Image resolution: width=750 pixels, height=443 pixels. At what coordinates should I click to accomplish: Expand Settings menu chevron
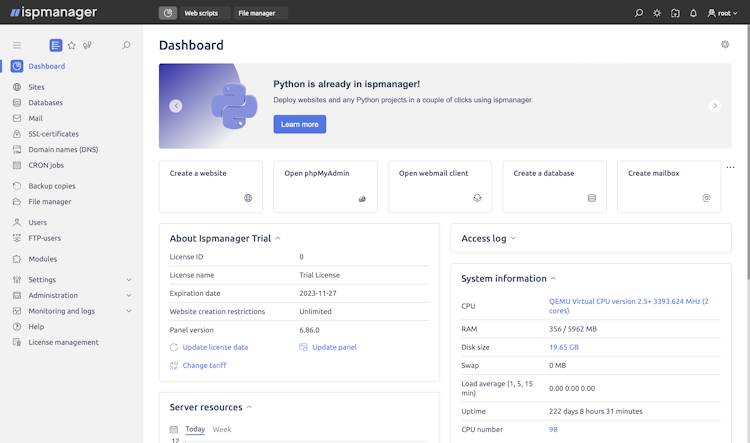(x=129, y=280)
